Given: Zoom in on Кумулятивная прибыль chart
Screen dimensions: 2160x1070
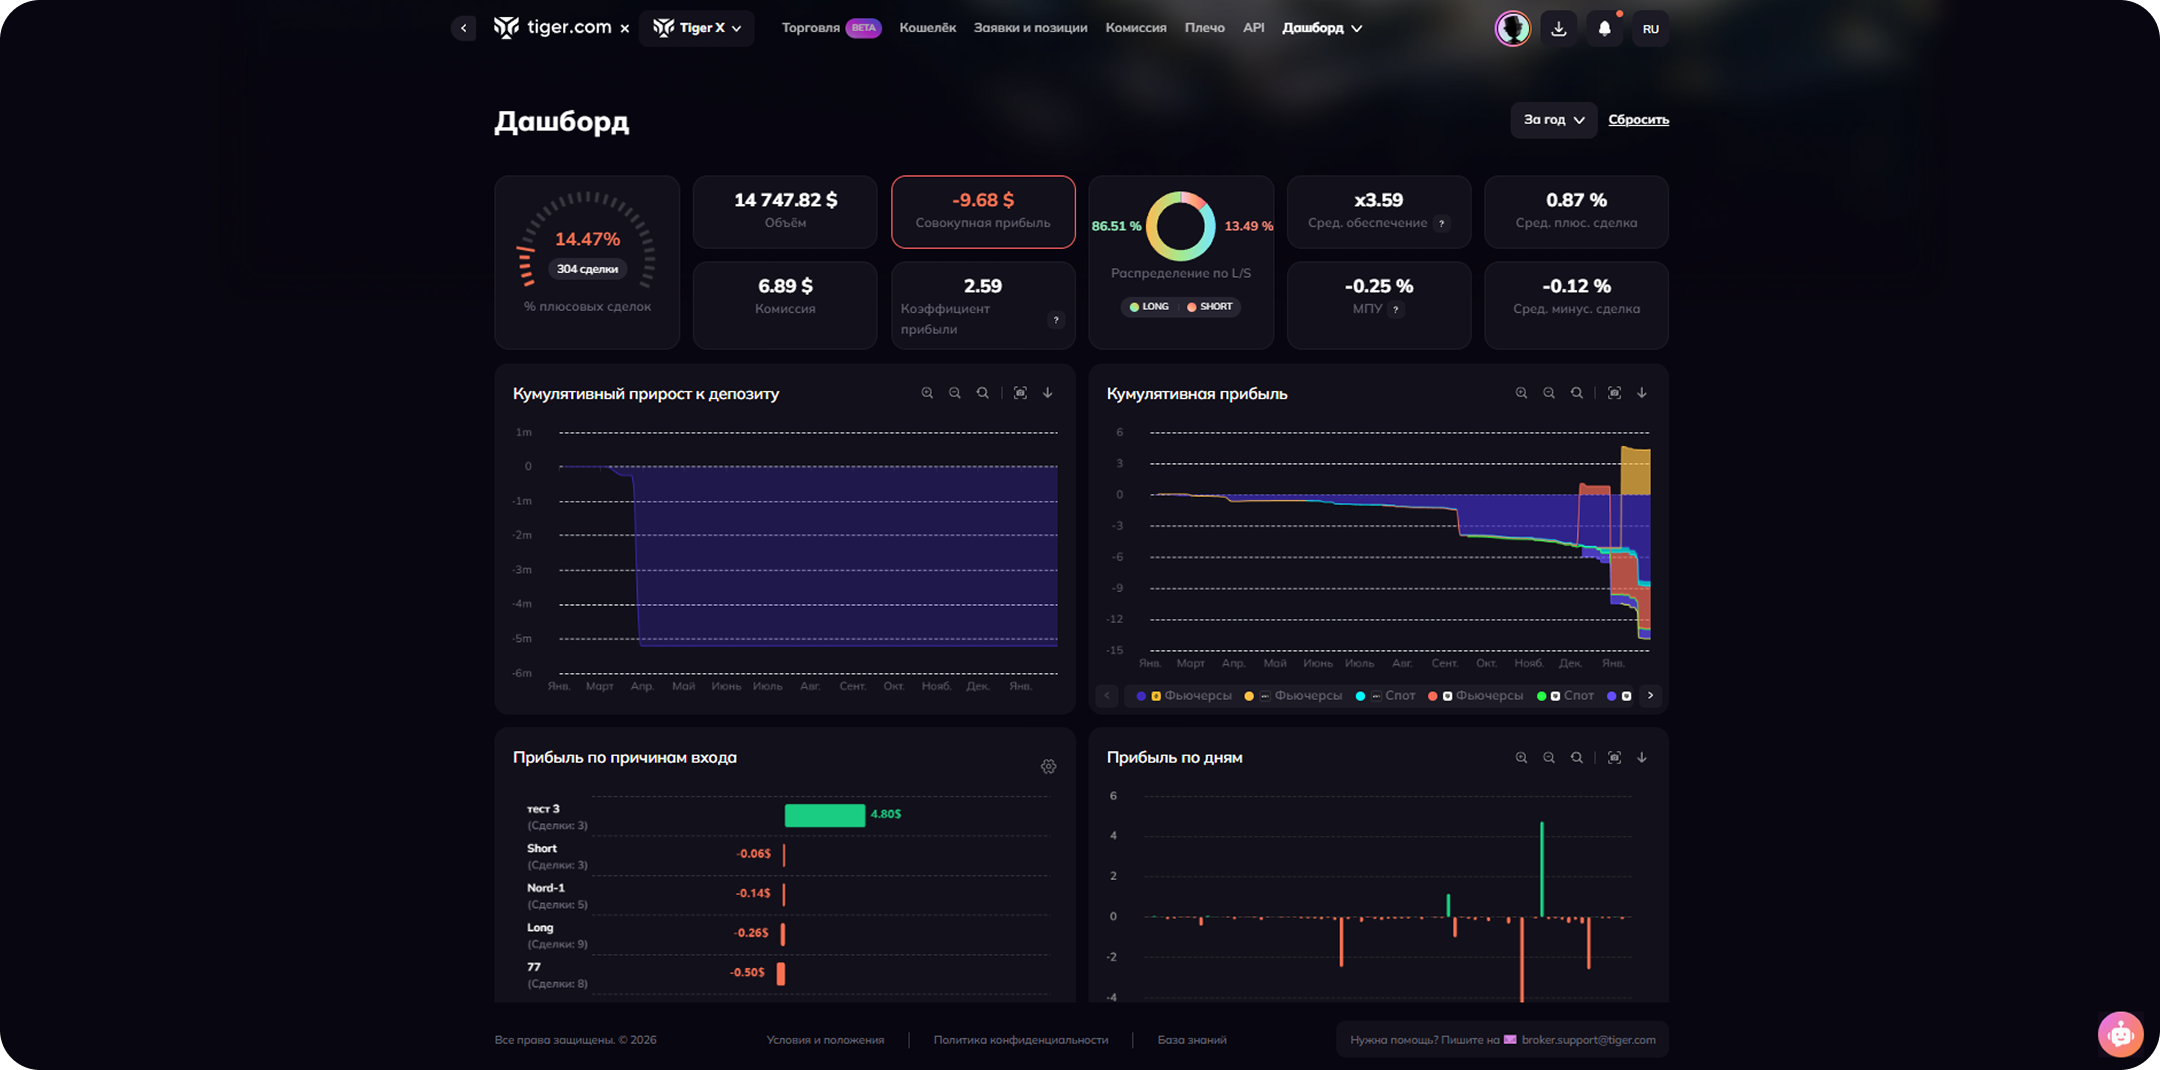Looking at the screenshot, I should click(1521, 393).
